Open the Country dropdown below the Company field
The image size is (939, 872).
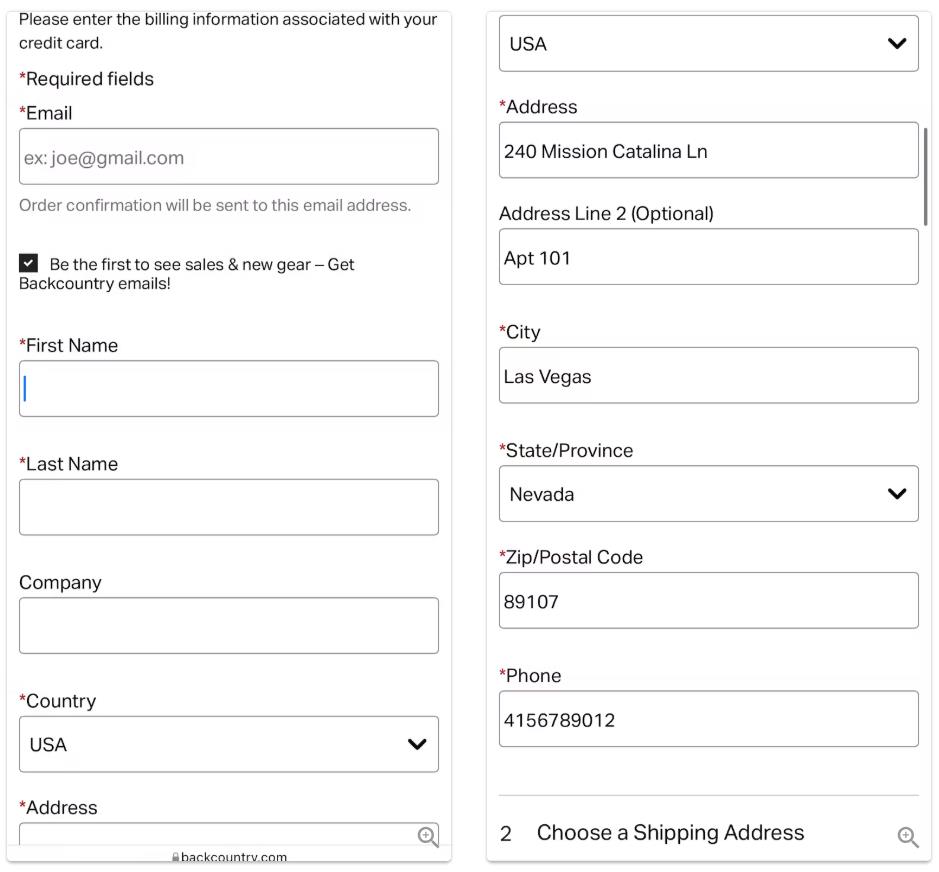(228, 744)
